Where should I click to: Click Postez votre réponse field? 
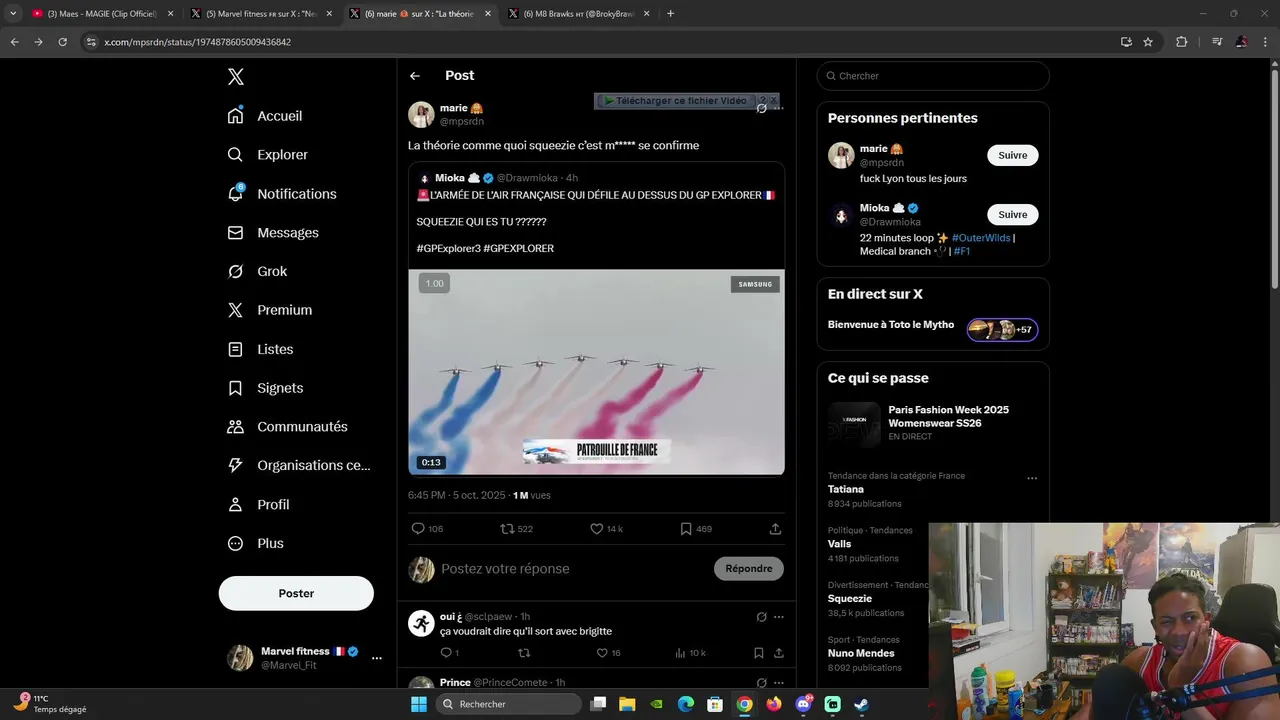coord(572,569)
